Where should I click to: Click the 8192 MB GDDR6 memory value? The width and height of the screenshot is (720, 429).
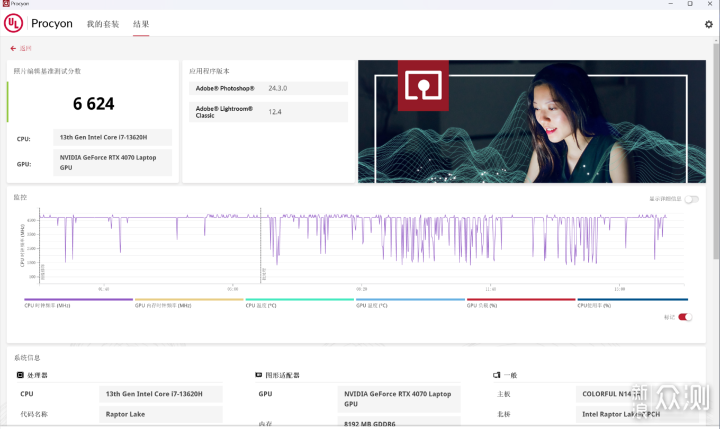[x=399, y=423]
